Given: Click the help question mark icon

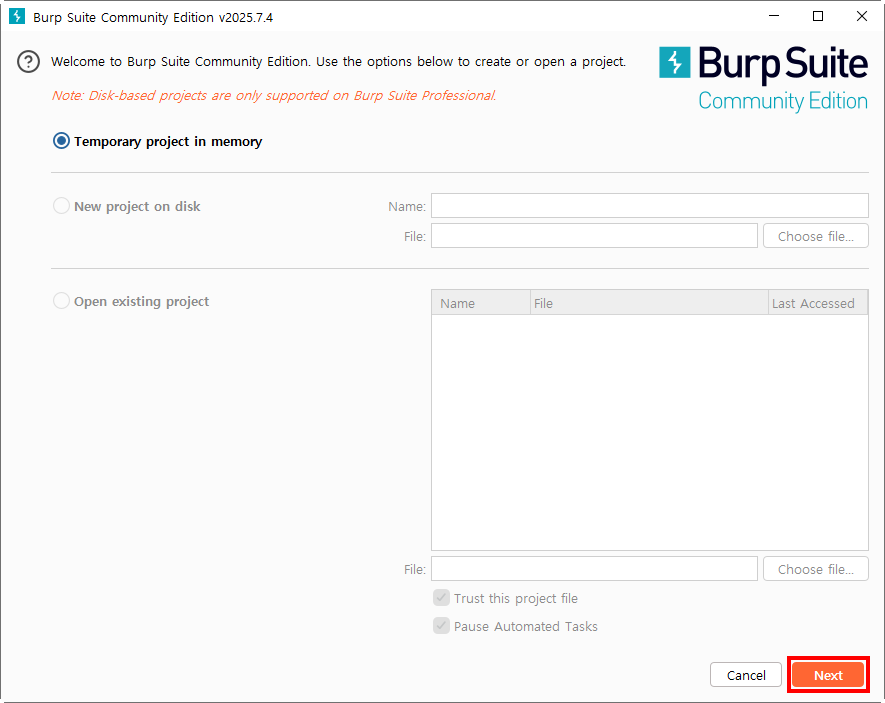Looking at the screenshot, I should (28, 61).
